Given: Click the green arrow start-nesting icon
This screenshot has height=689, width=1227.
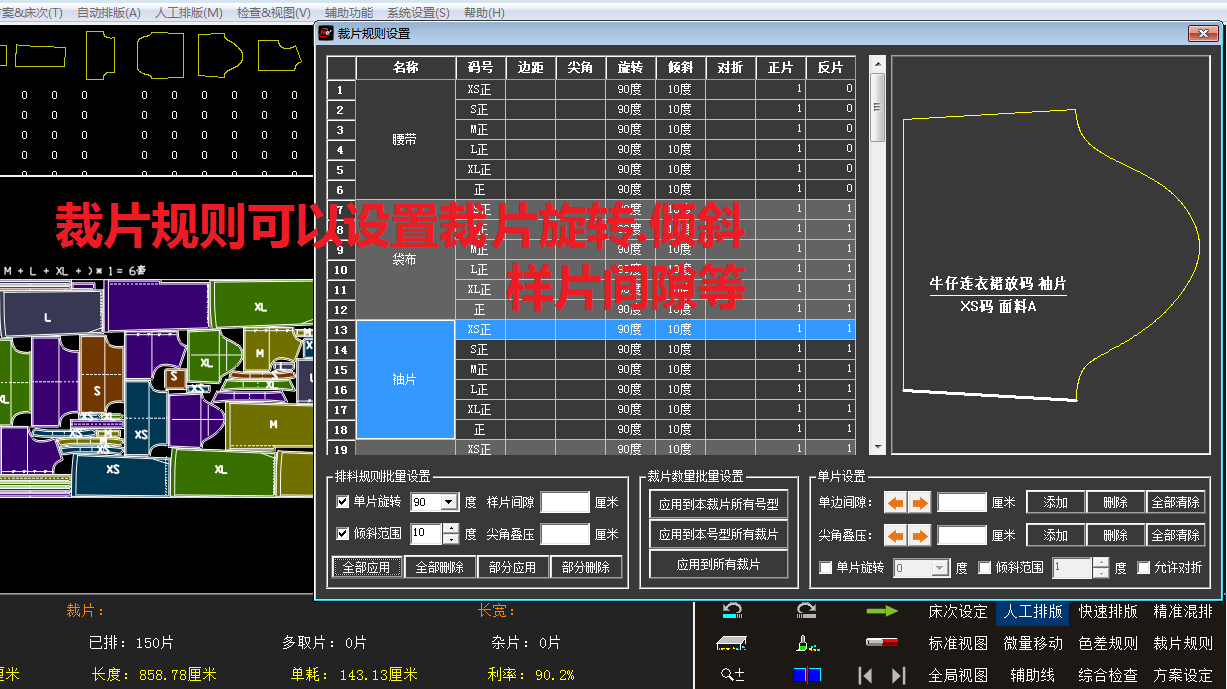Looking at the screenshot, I should coord(884,612).
